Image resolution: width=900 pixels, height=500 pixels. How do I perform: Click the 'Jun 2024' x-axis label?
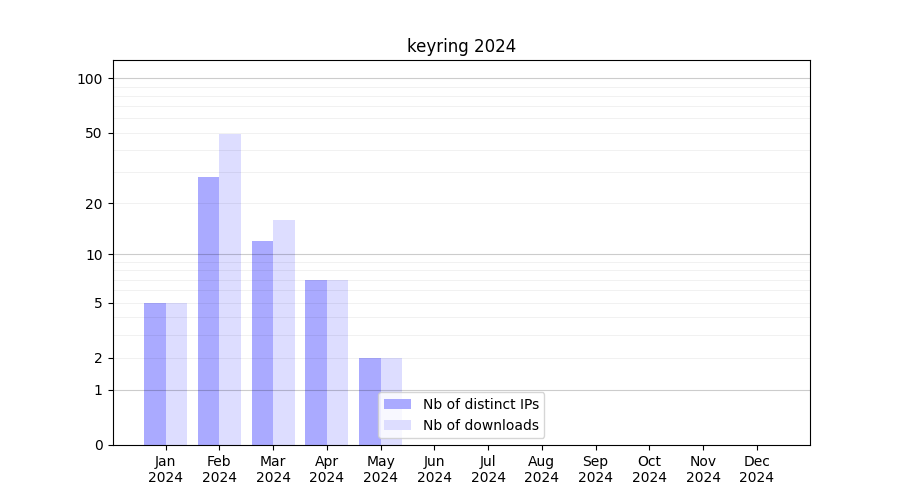[434, 469]
